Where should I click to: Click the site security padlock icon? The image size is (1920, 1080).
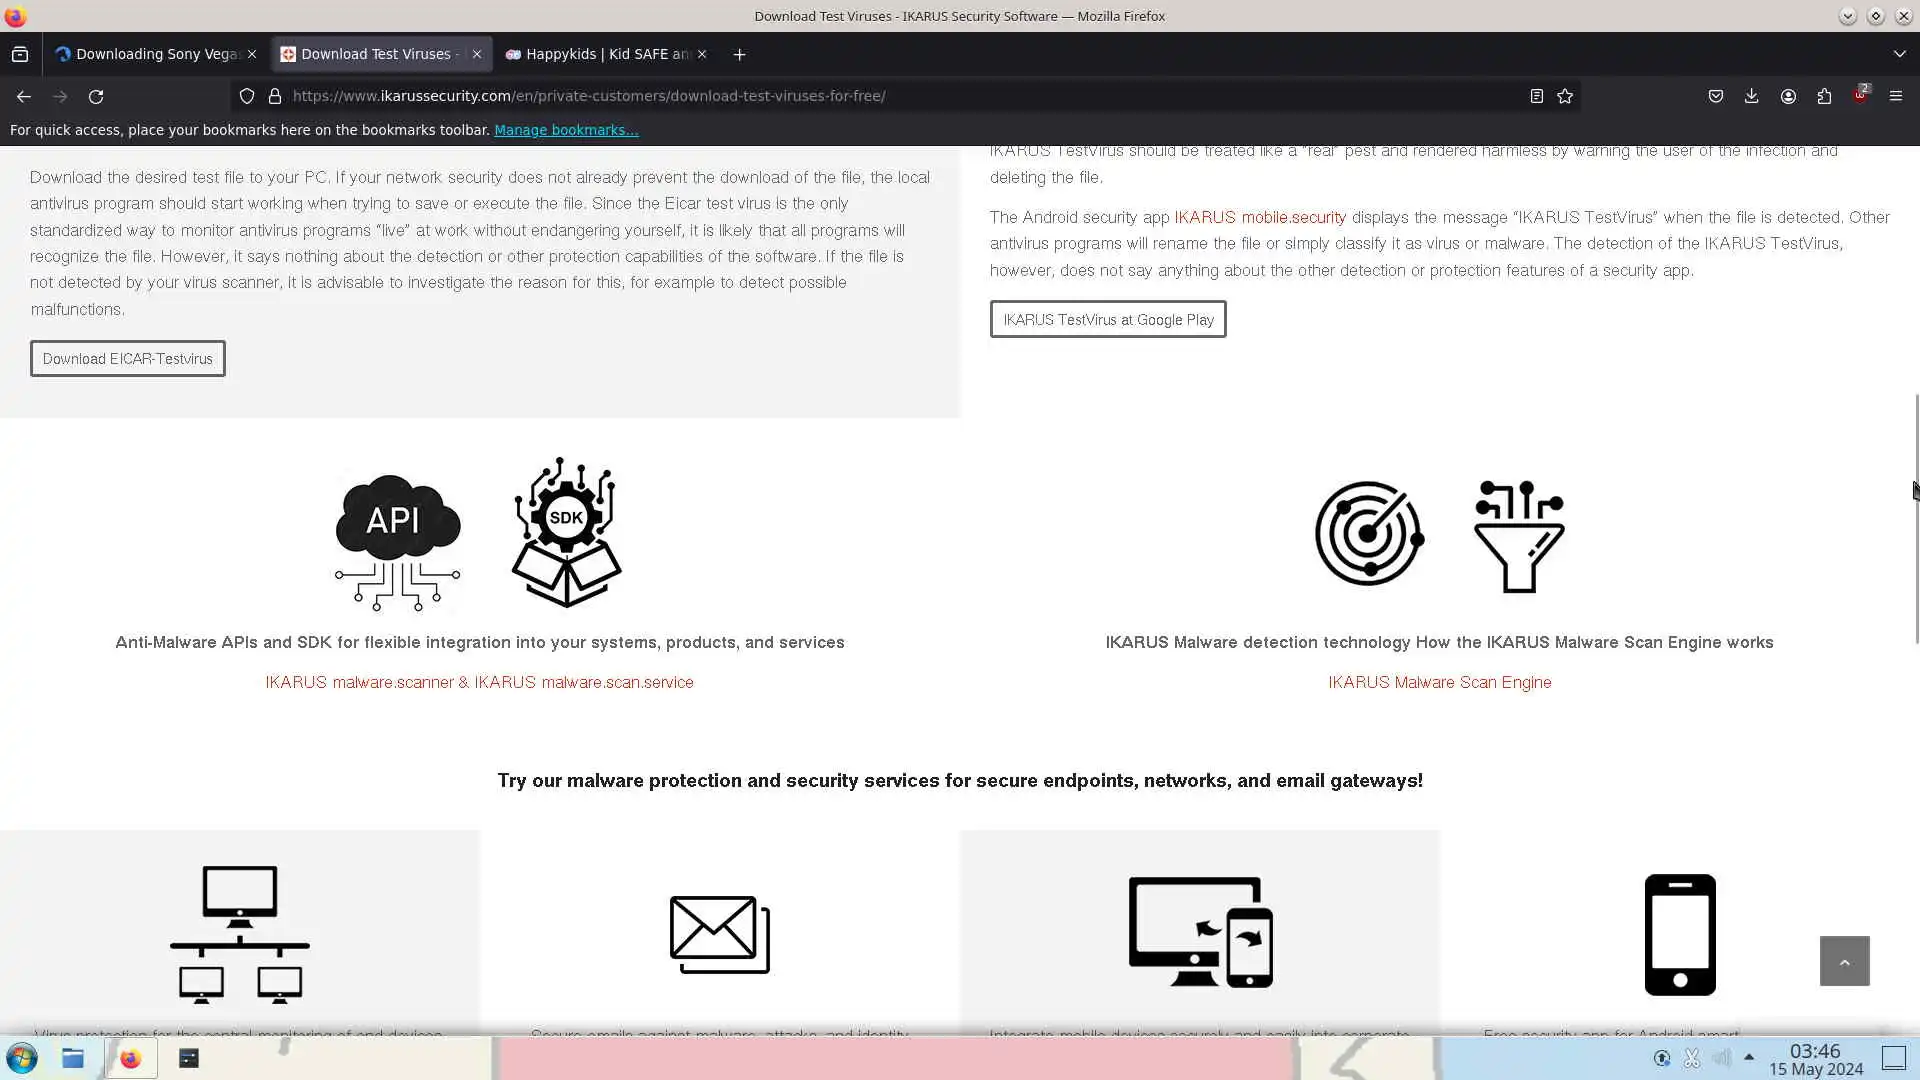[x=275, y=96]
